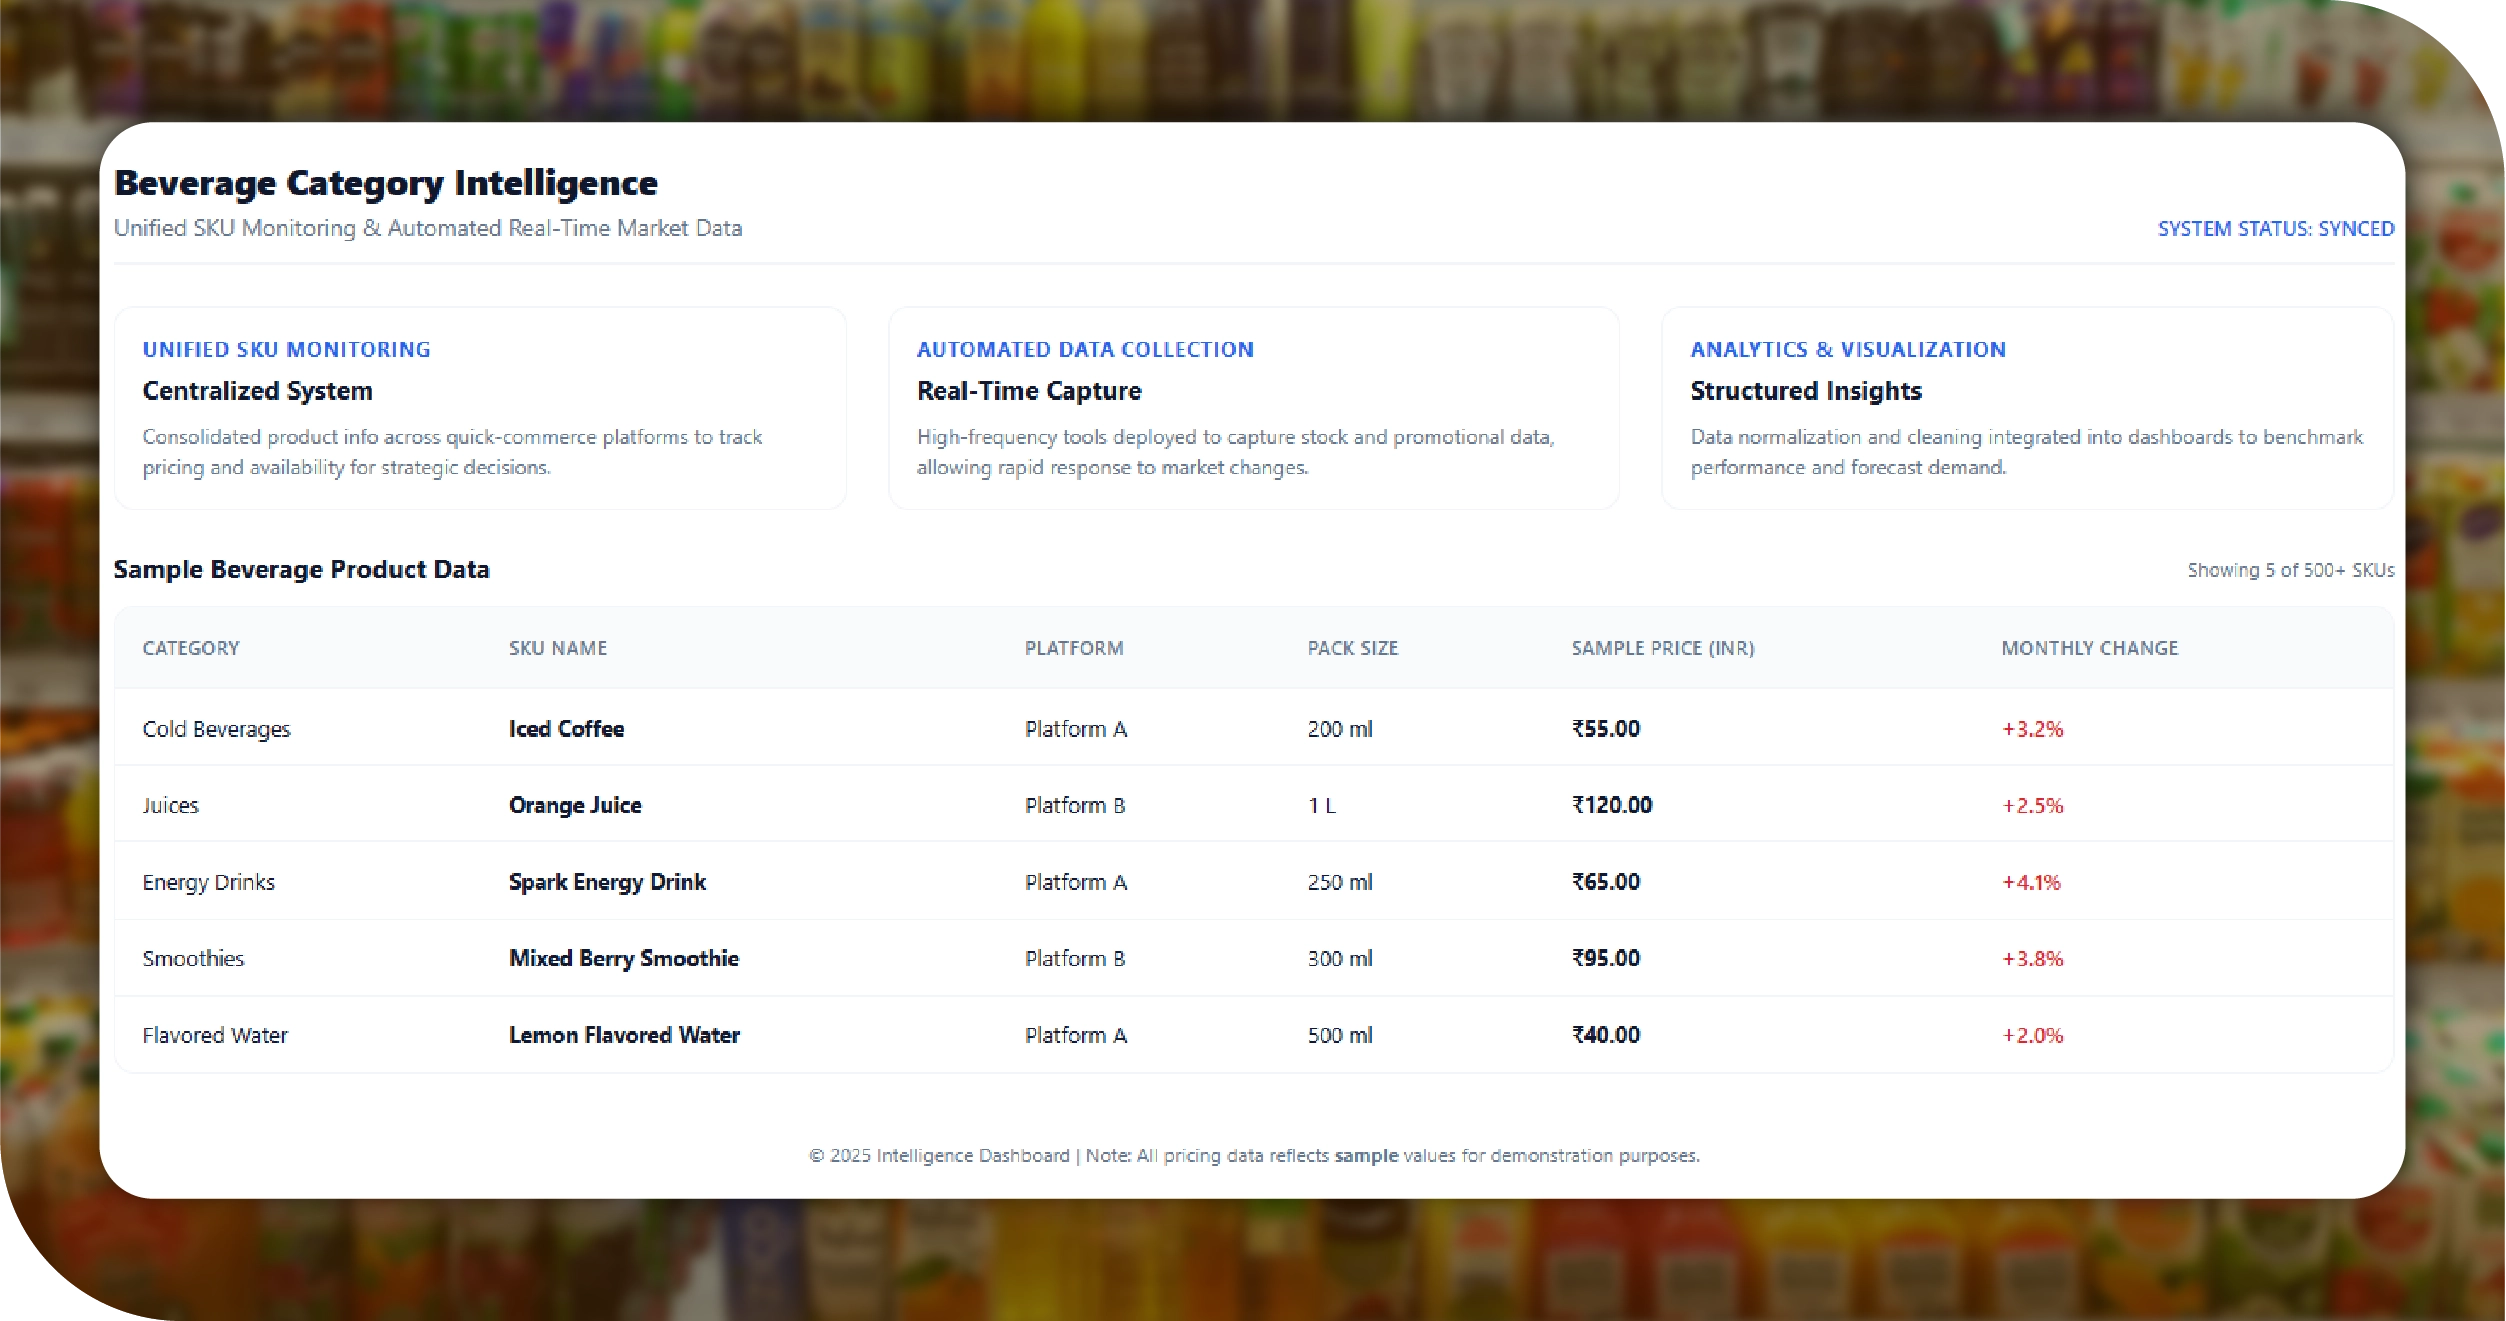Click the Beverage Category Intelligence title
This screenshot has height=1321, width=2506.
click(386, 183)
